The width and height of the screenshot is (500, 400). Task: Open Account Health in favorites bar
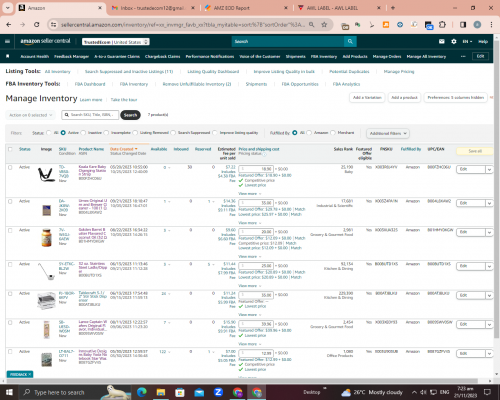(x=35, y=56)
